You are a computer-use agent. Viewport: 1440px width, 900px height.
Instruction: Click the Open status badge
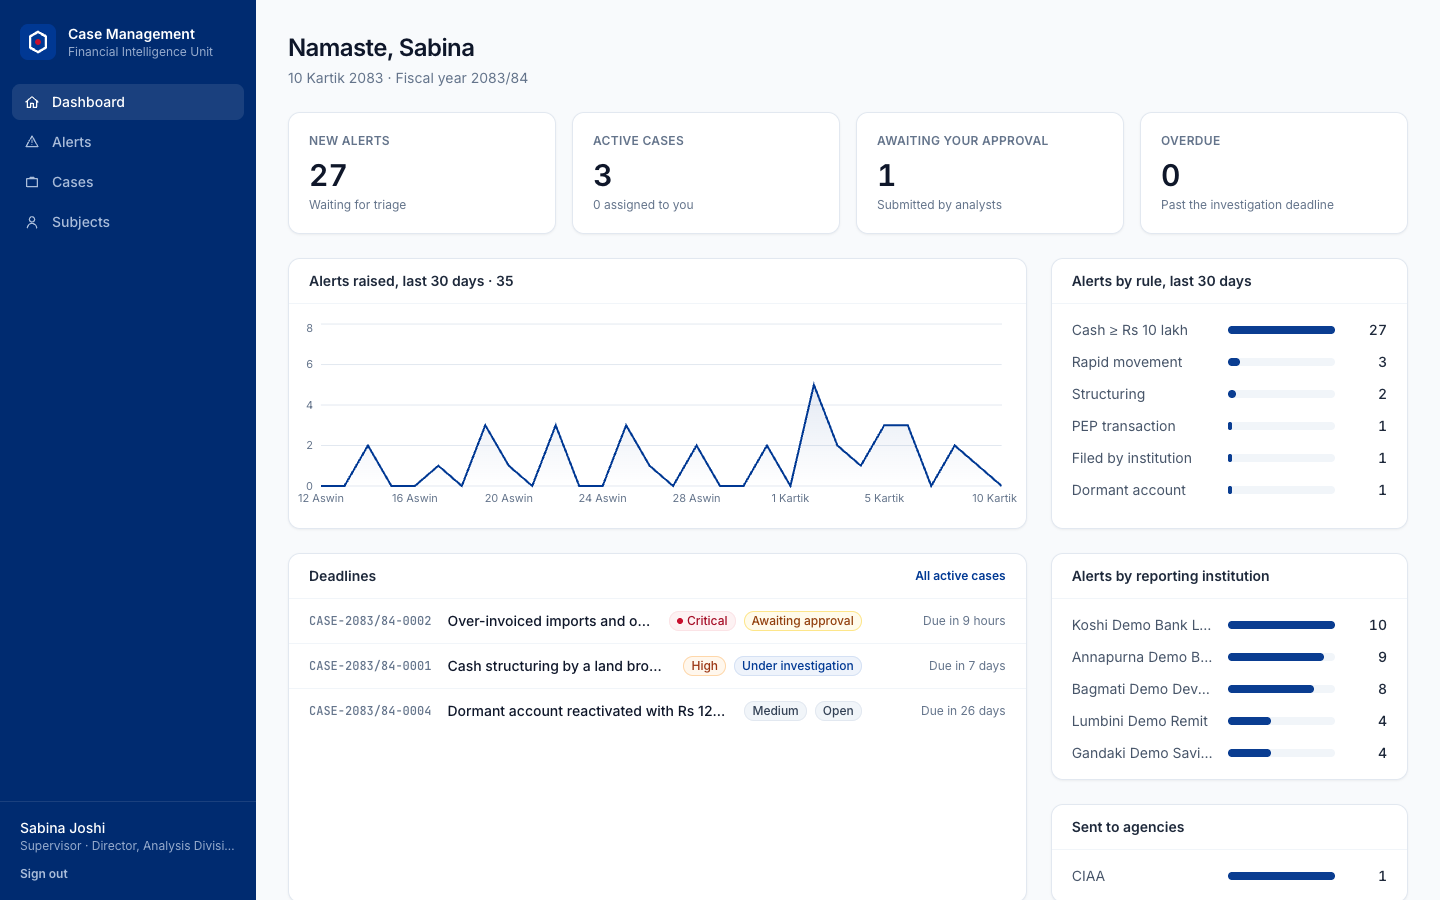pos(838,711)
